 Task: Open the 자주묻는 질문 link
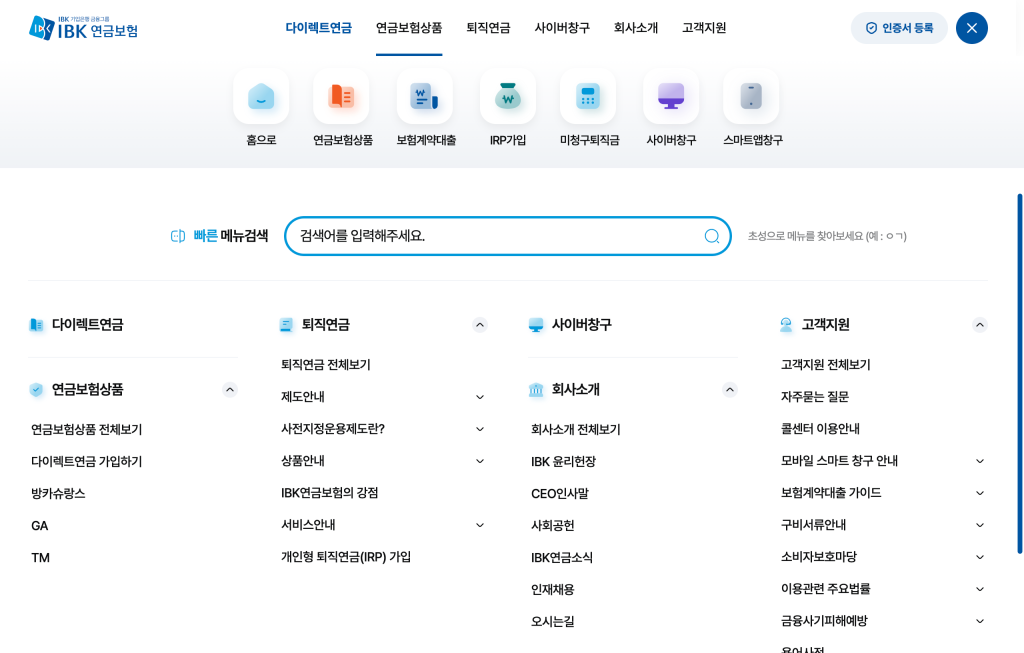point(815,397)
